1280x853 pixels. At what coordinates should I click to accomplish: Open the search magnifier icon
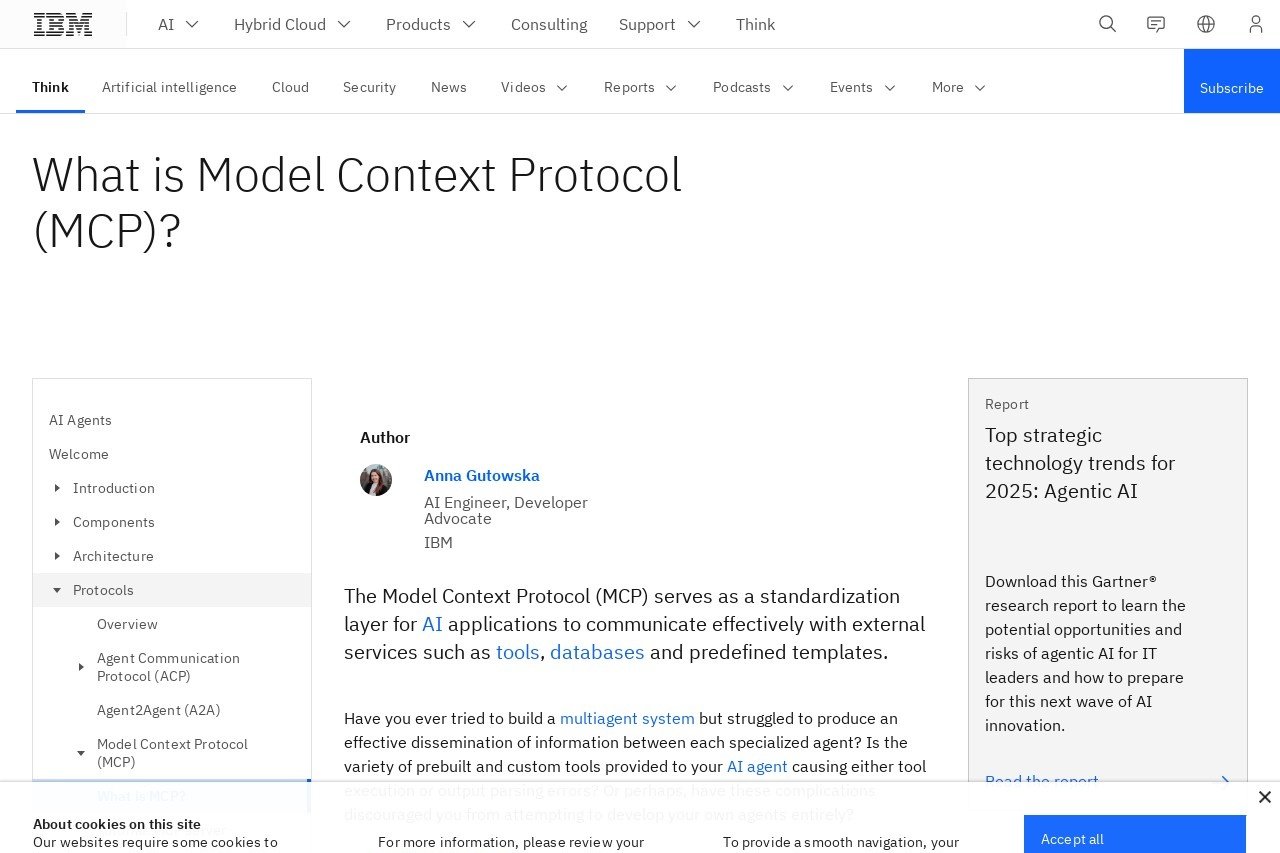click(x=1107, y=24)
